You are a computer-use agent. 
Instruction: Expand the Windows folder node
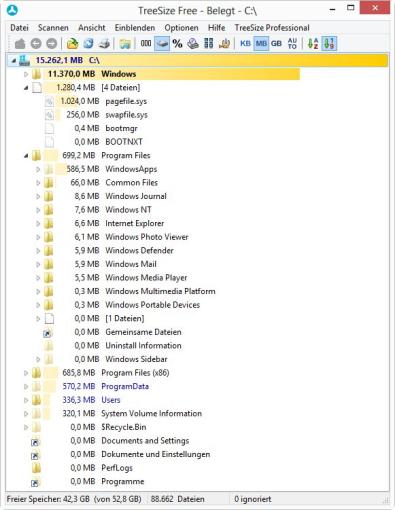tap(26, 74)
